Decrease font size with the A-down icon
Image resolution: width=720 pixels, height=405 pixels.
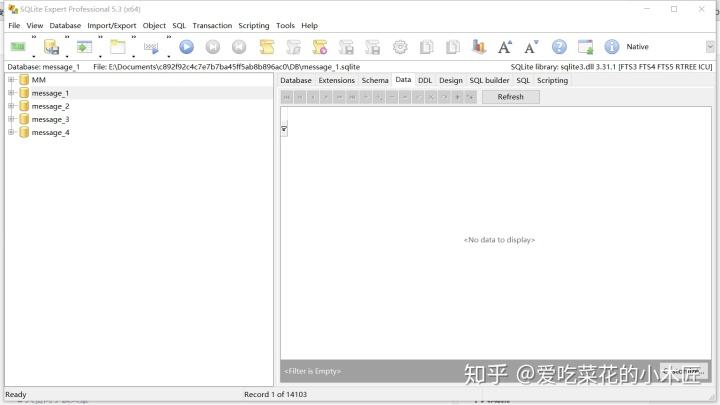click(531, 47)
